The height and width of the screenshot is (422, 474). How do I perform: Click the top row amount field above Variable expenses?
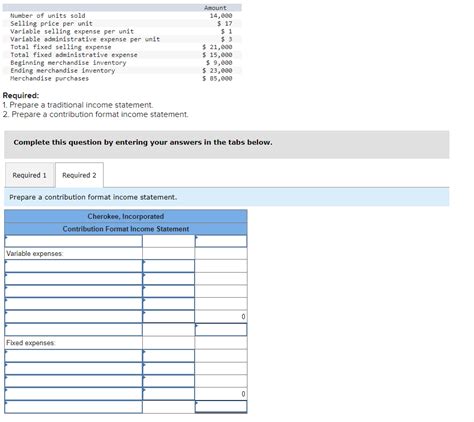coord(221,241)
